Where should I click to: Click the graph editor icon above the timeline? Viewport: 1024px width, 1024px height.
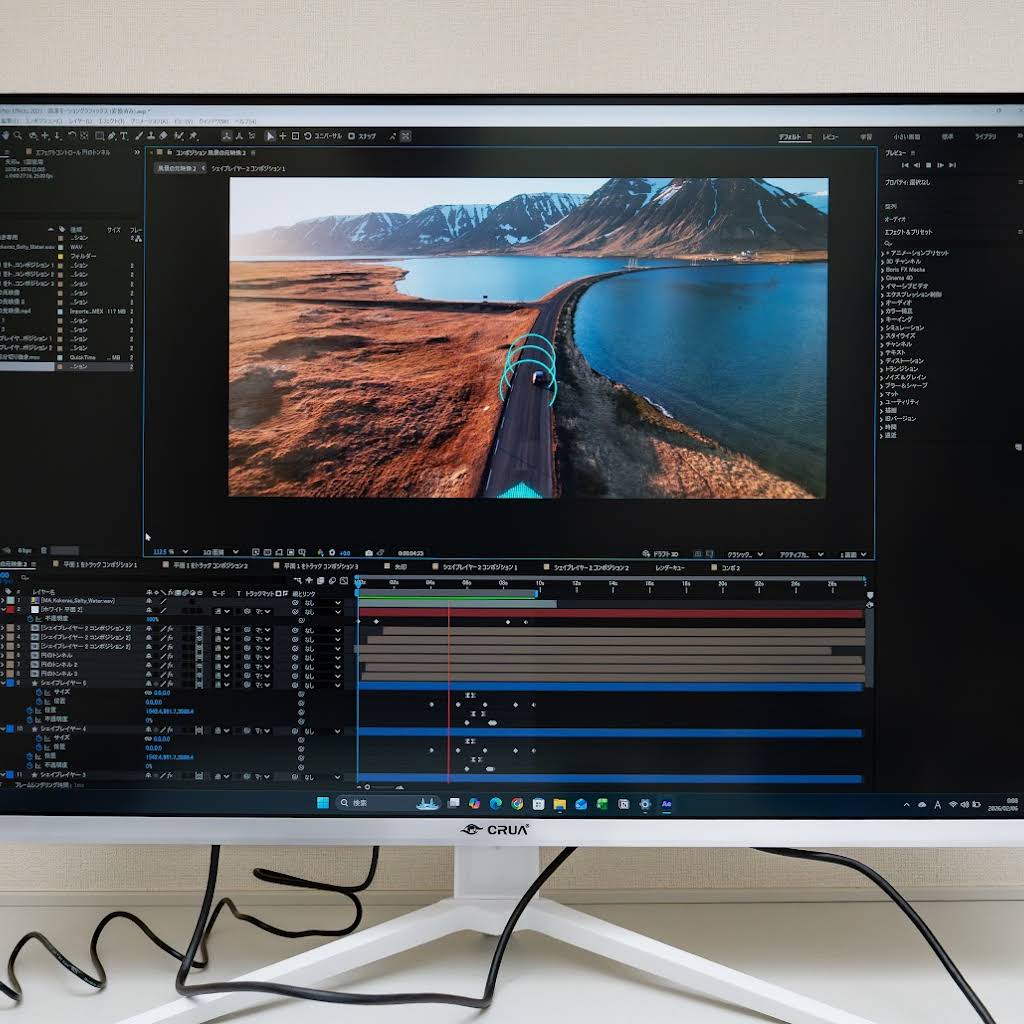point(344,580)
